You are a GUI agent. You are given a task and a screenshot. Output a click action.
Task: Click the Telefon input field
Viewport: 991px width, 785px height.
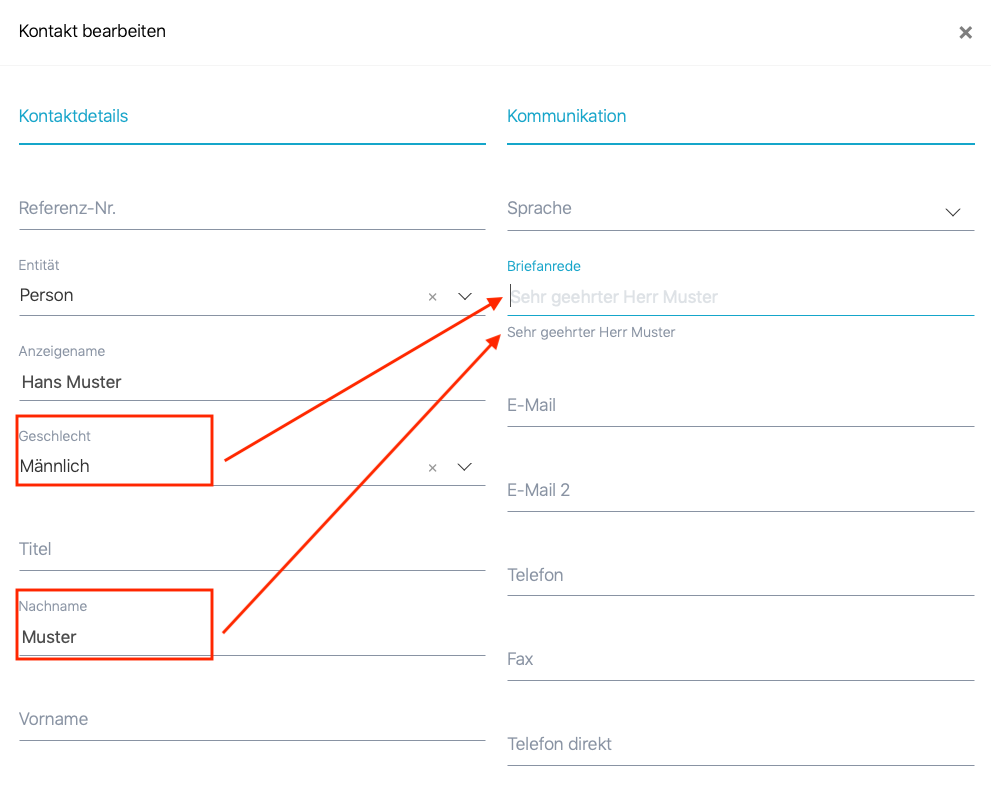pyautogui.click(x=740, y=576)
